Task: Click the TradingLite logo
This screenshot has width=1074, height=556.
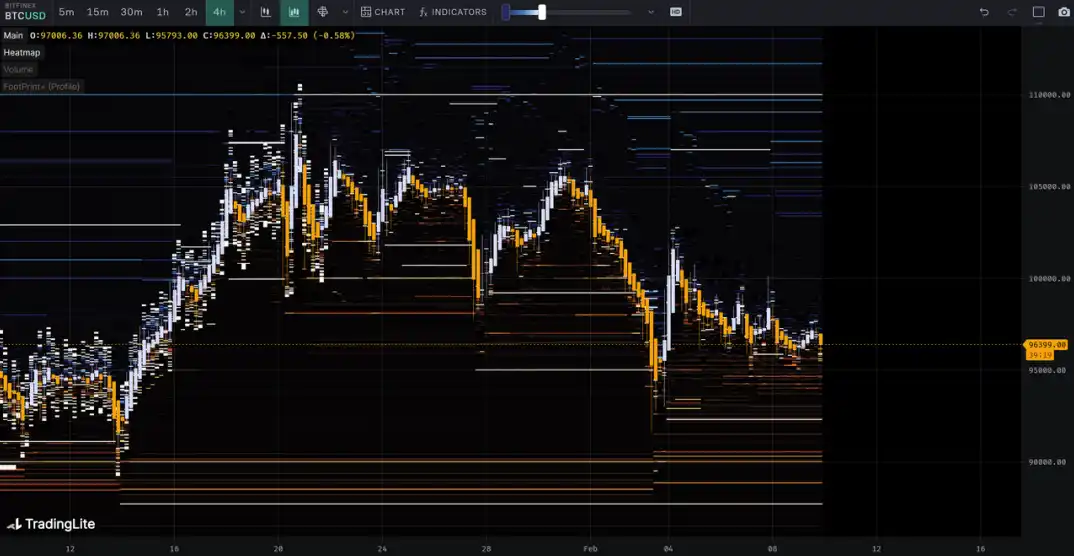Action: pyautogui.click(x=51, y=523)
